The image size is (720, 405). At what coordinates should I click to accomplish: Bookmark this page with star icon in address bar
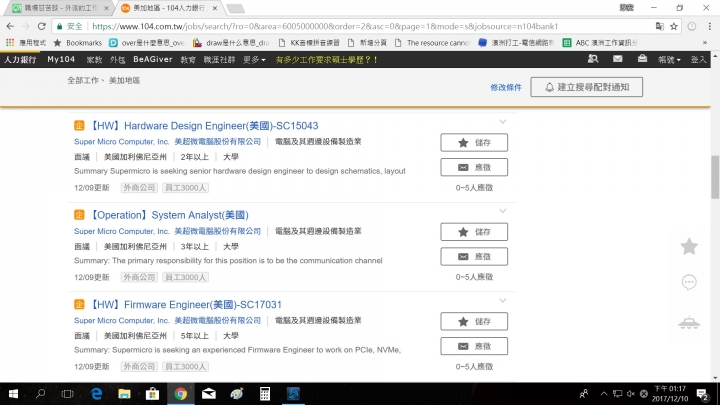pos(674,26)
